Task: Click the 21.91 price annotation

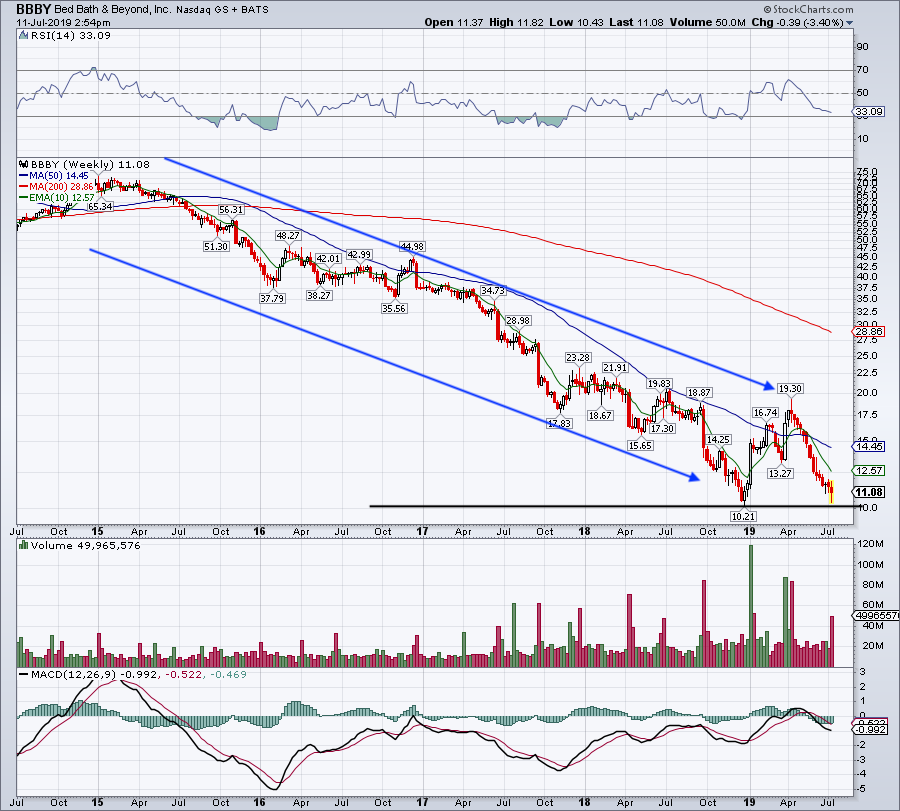Action: tap(615, 367)
